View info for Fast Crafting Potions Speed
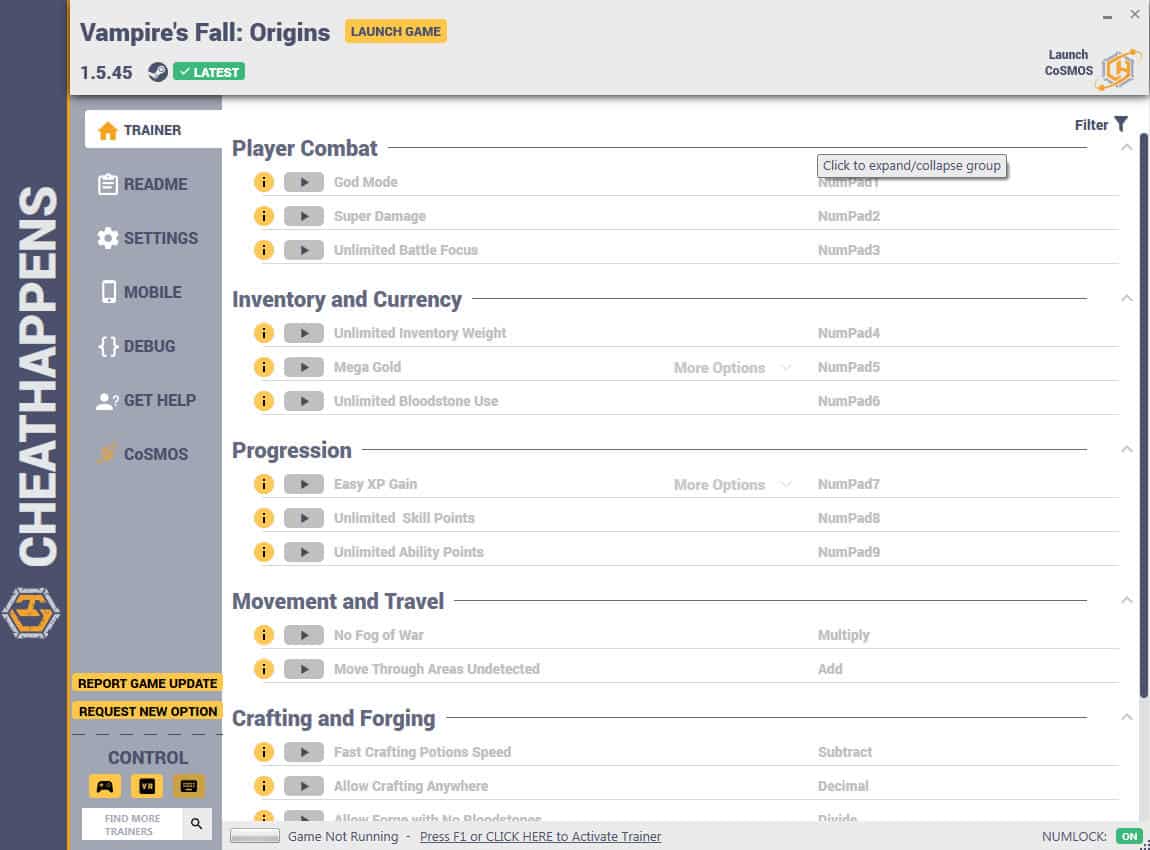Viewport: 1150px width, 850px height. (263, 752)
